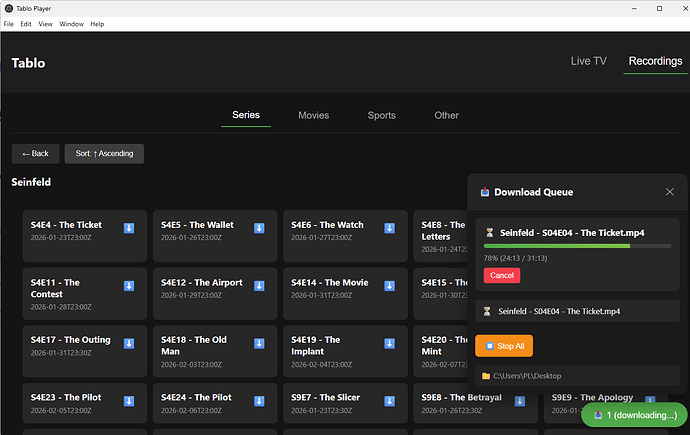The image size is (690, 435).
Task: Stop all downloads with Stop All
Action: tap(504, 346)
